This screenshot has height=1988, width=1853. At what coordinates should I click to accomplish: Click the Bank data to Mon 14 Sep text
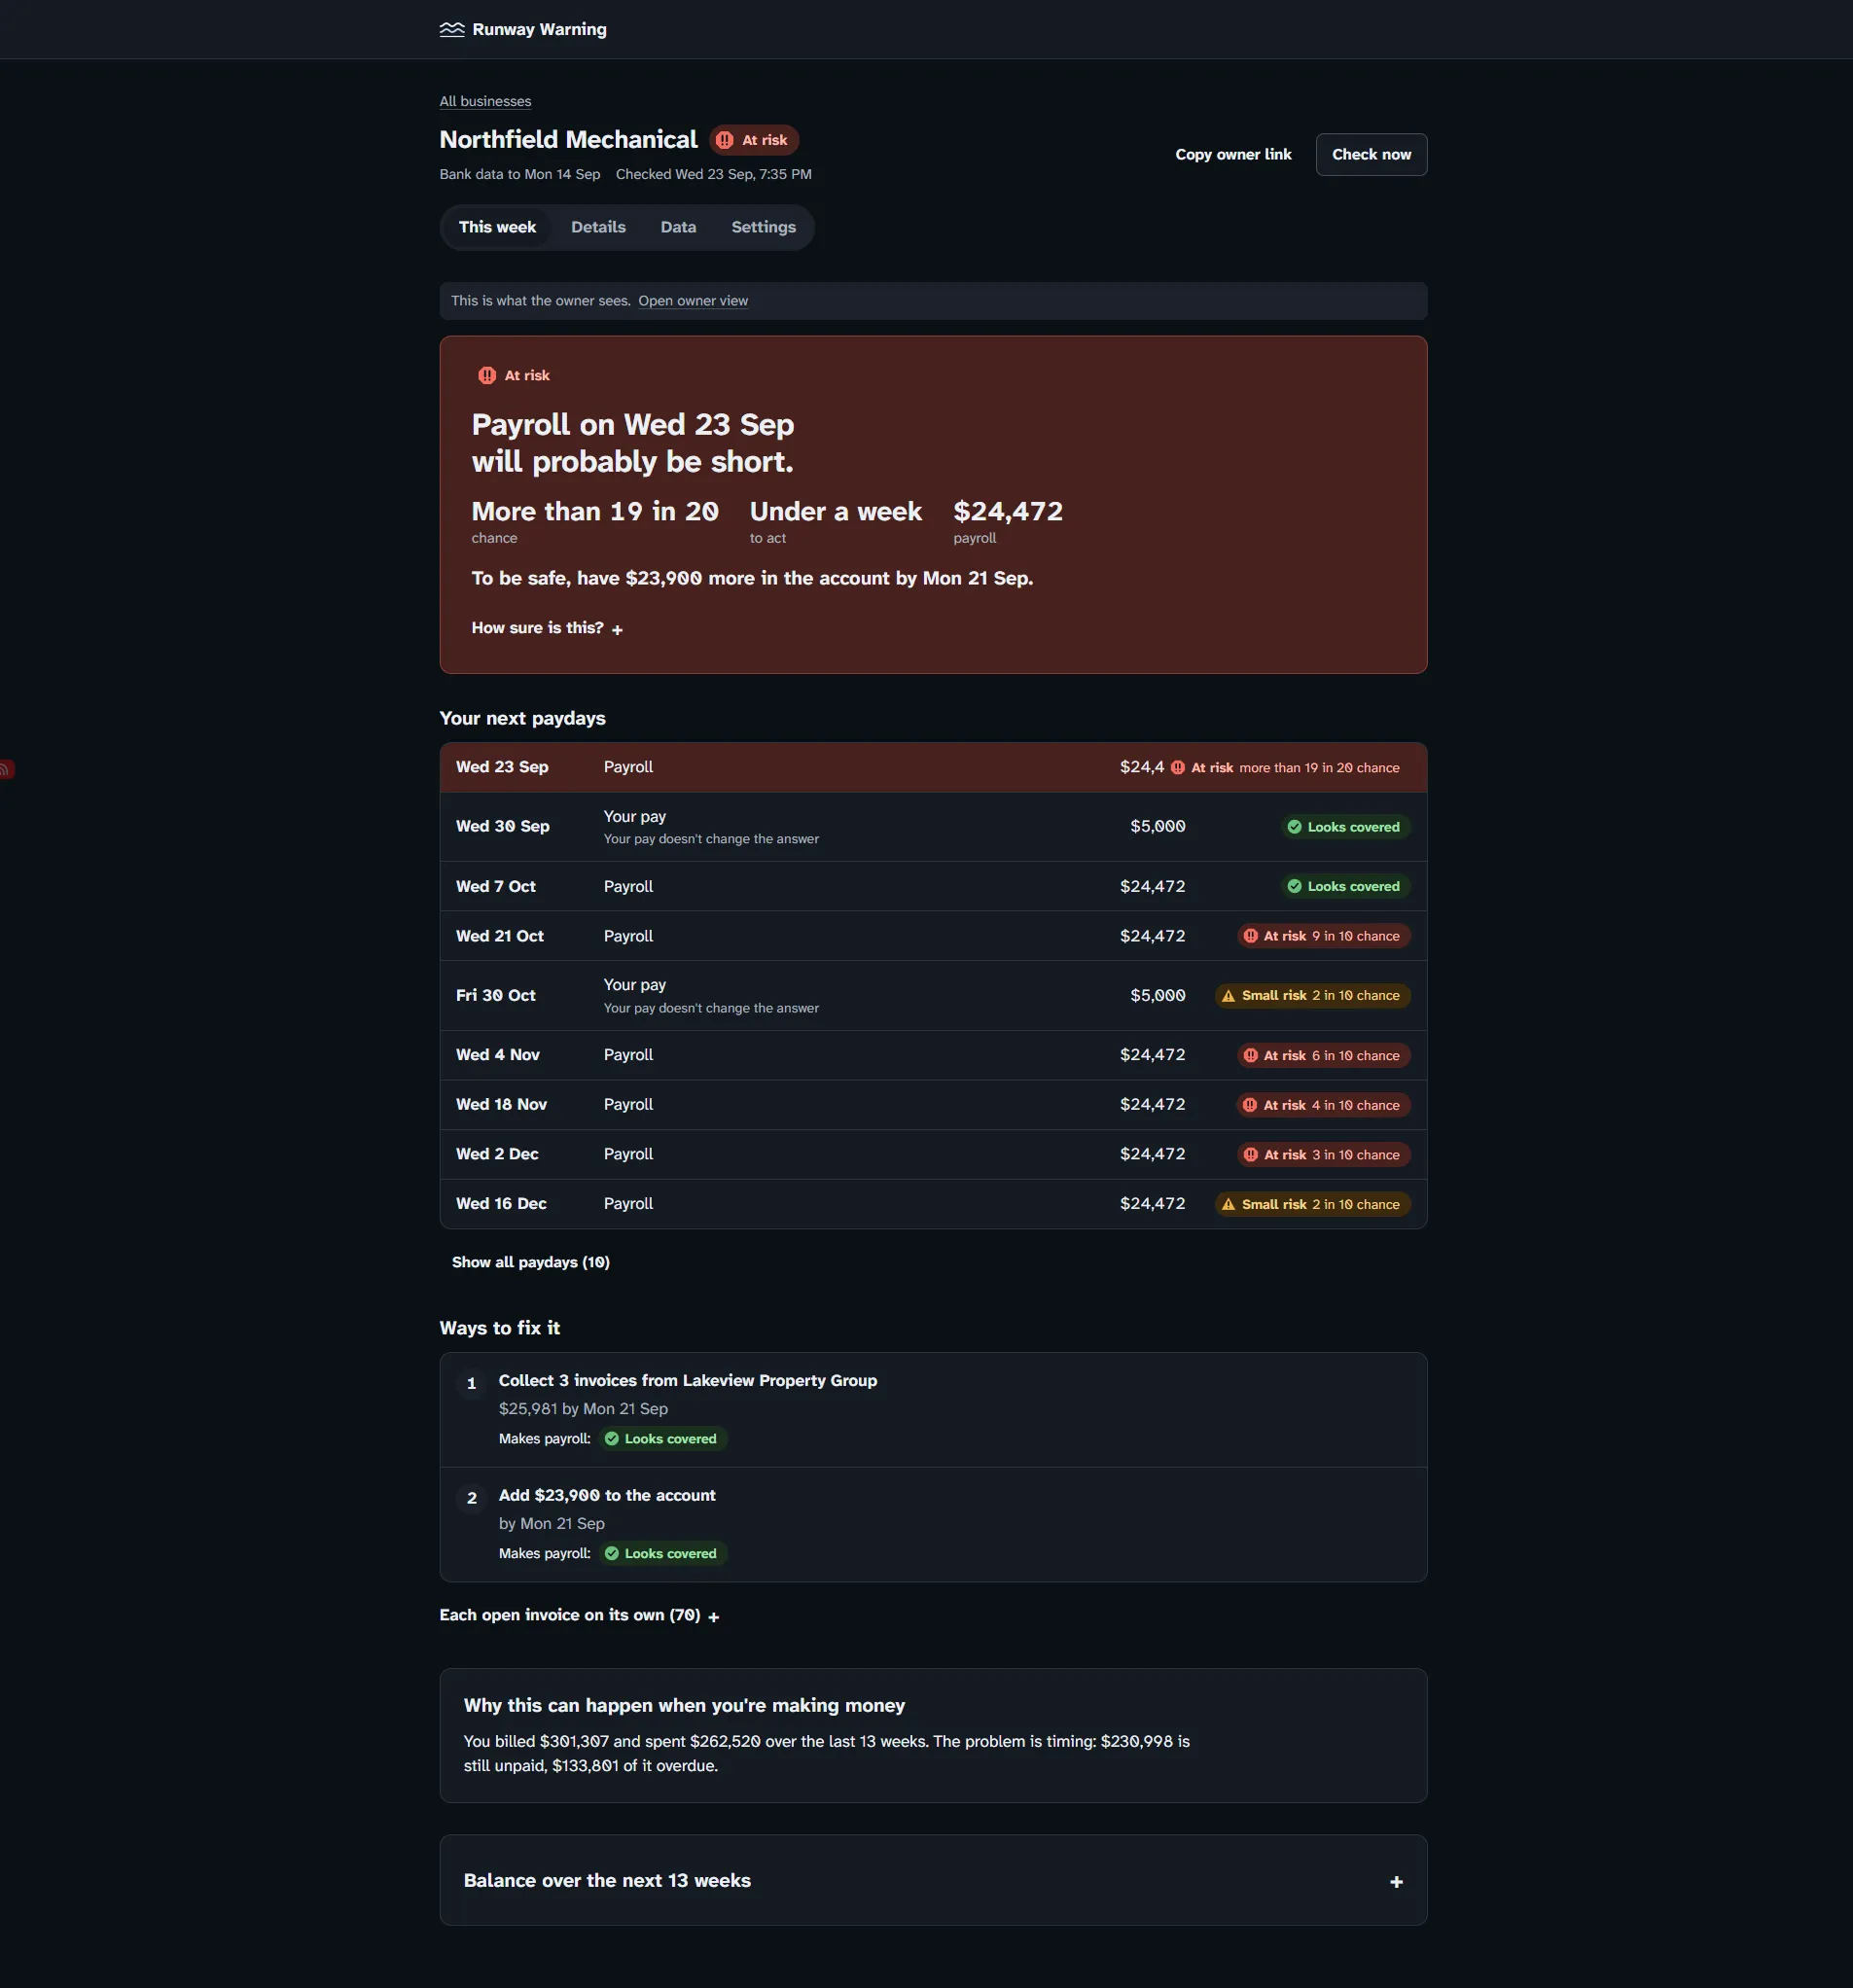[520, 174]
